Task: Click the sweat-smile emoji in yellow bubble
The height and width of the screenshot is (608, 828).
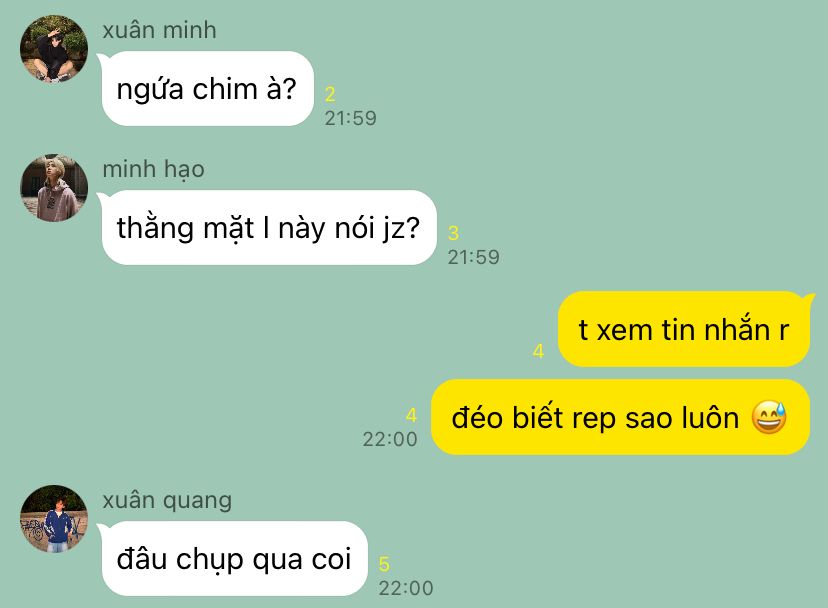Action: pos(769,417)
